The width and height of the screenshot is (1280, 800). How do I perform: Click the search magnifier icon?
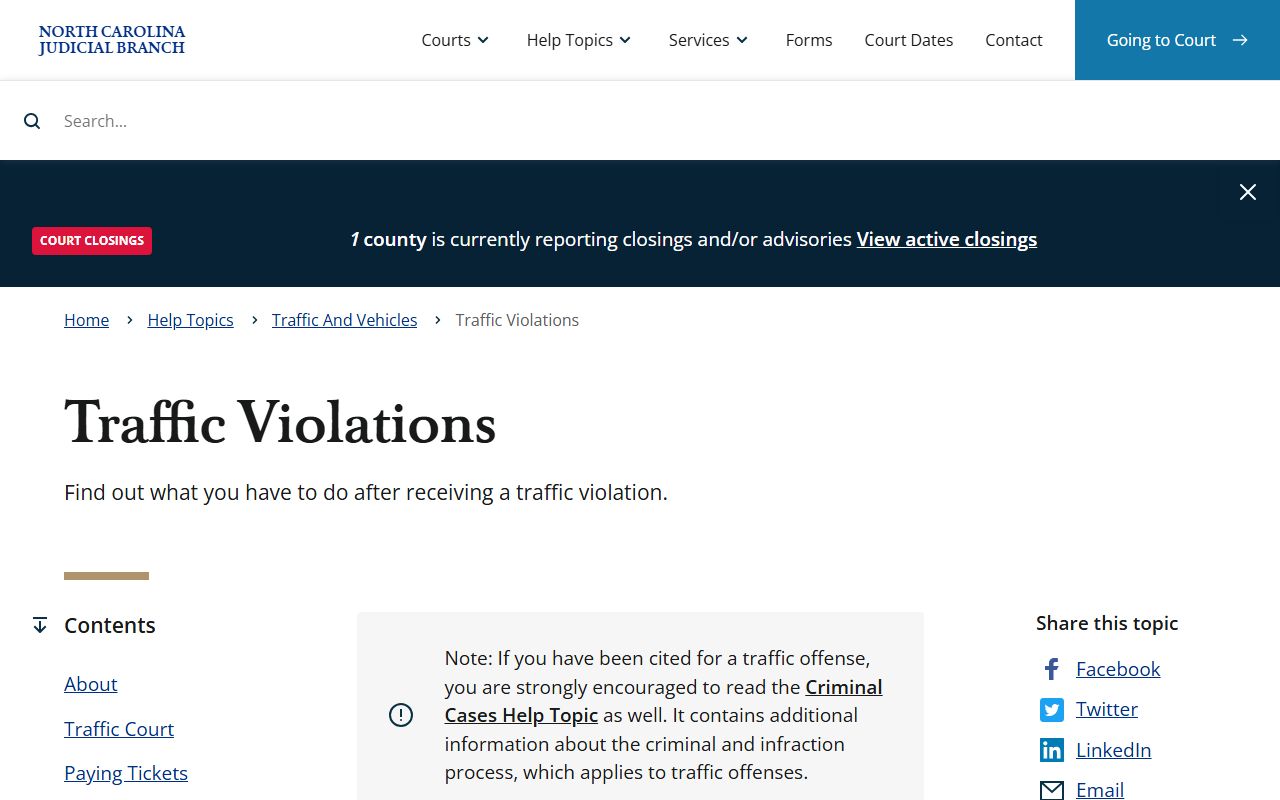pos(32,121)
